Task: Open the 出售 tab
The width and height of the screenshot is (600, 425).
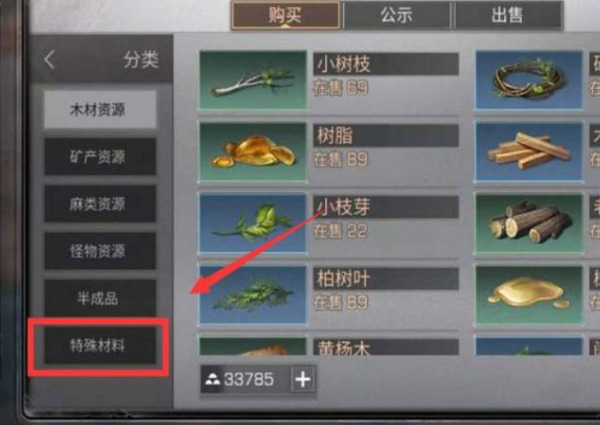Action: [x=507, y=15]
